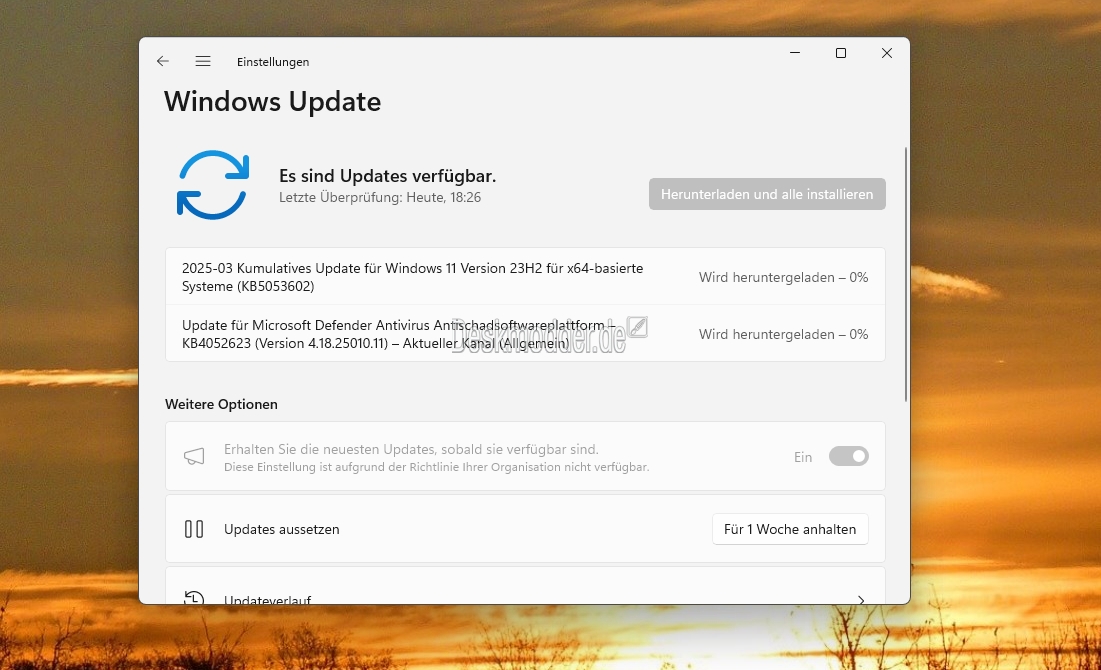
Task: Close the Einstellungen window
Action: coord(887,53)
